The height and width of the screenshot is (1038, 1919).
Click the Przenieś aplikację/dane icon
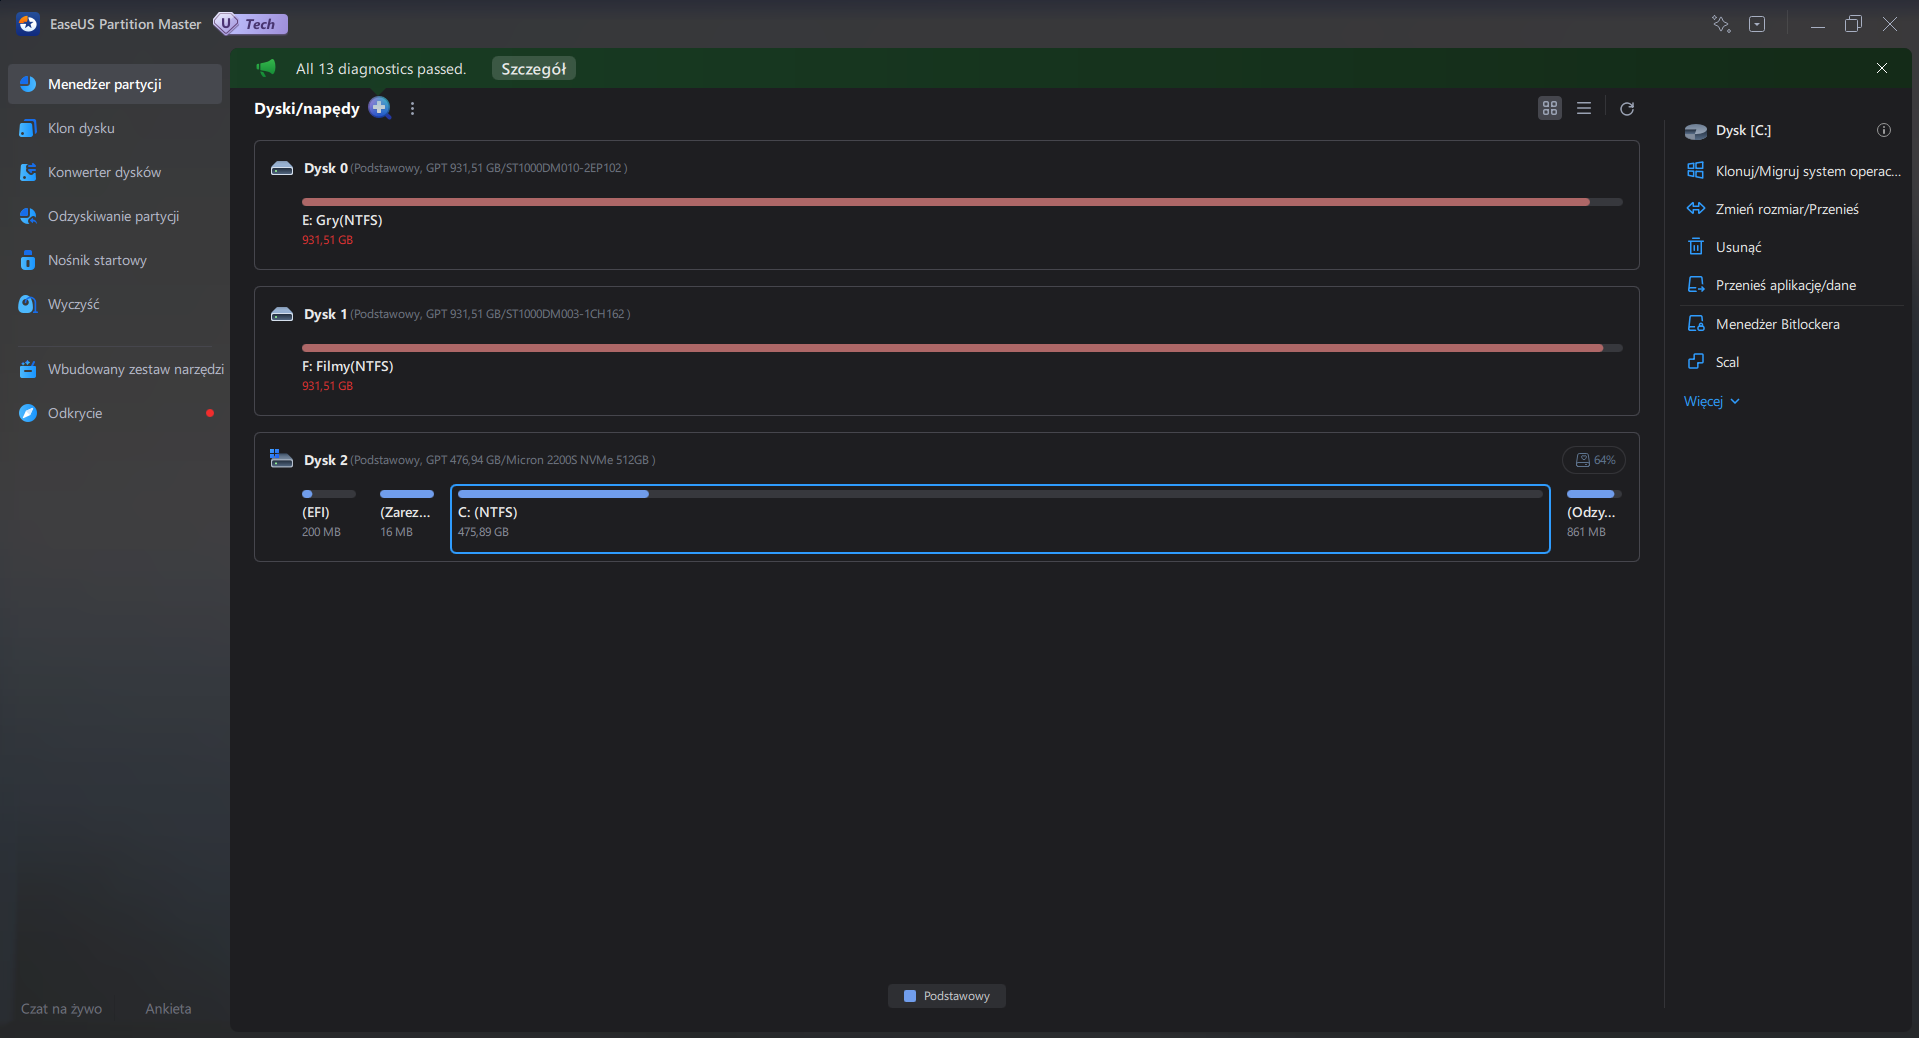click(x=1696, y=285)
